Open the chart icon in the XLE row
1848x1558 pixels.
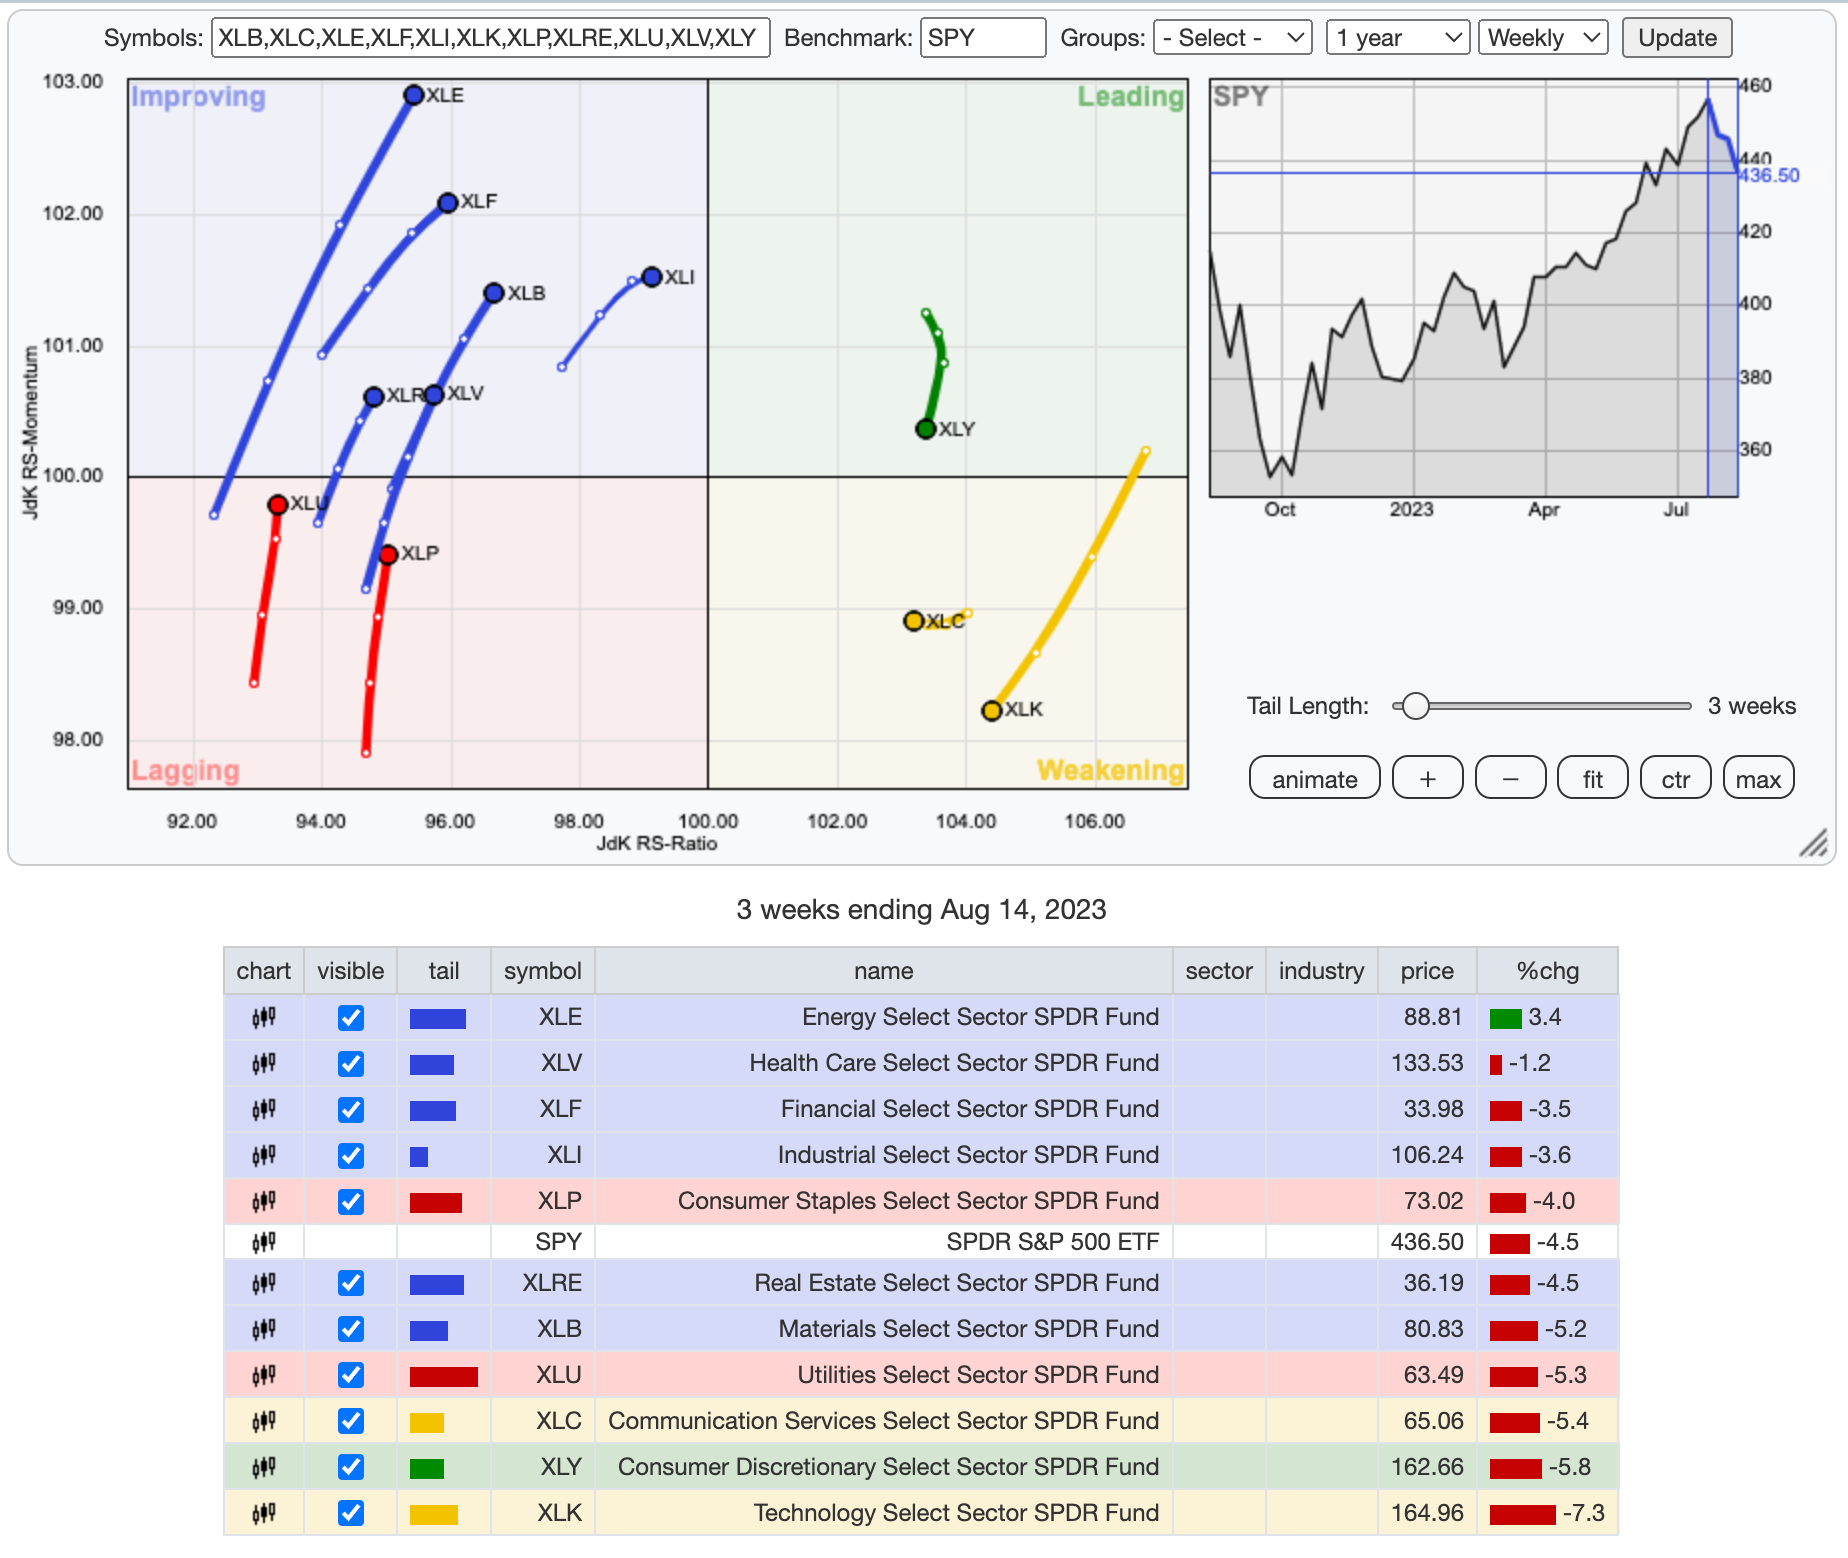[x=264, y=1018]
